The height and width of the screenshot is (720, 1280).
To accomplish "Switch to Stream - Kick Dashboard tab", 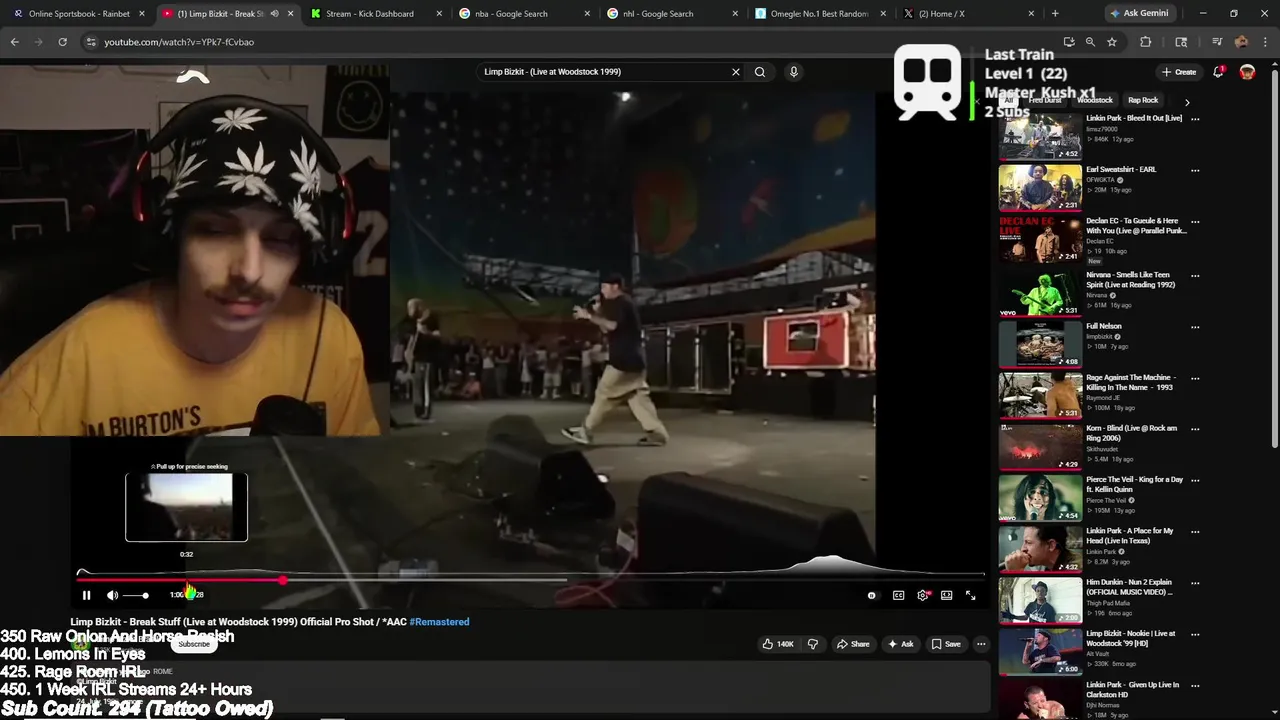I will point(376,14).
